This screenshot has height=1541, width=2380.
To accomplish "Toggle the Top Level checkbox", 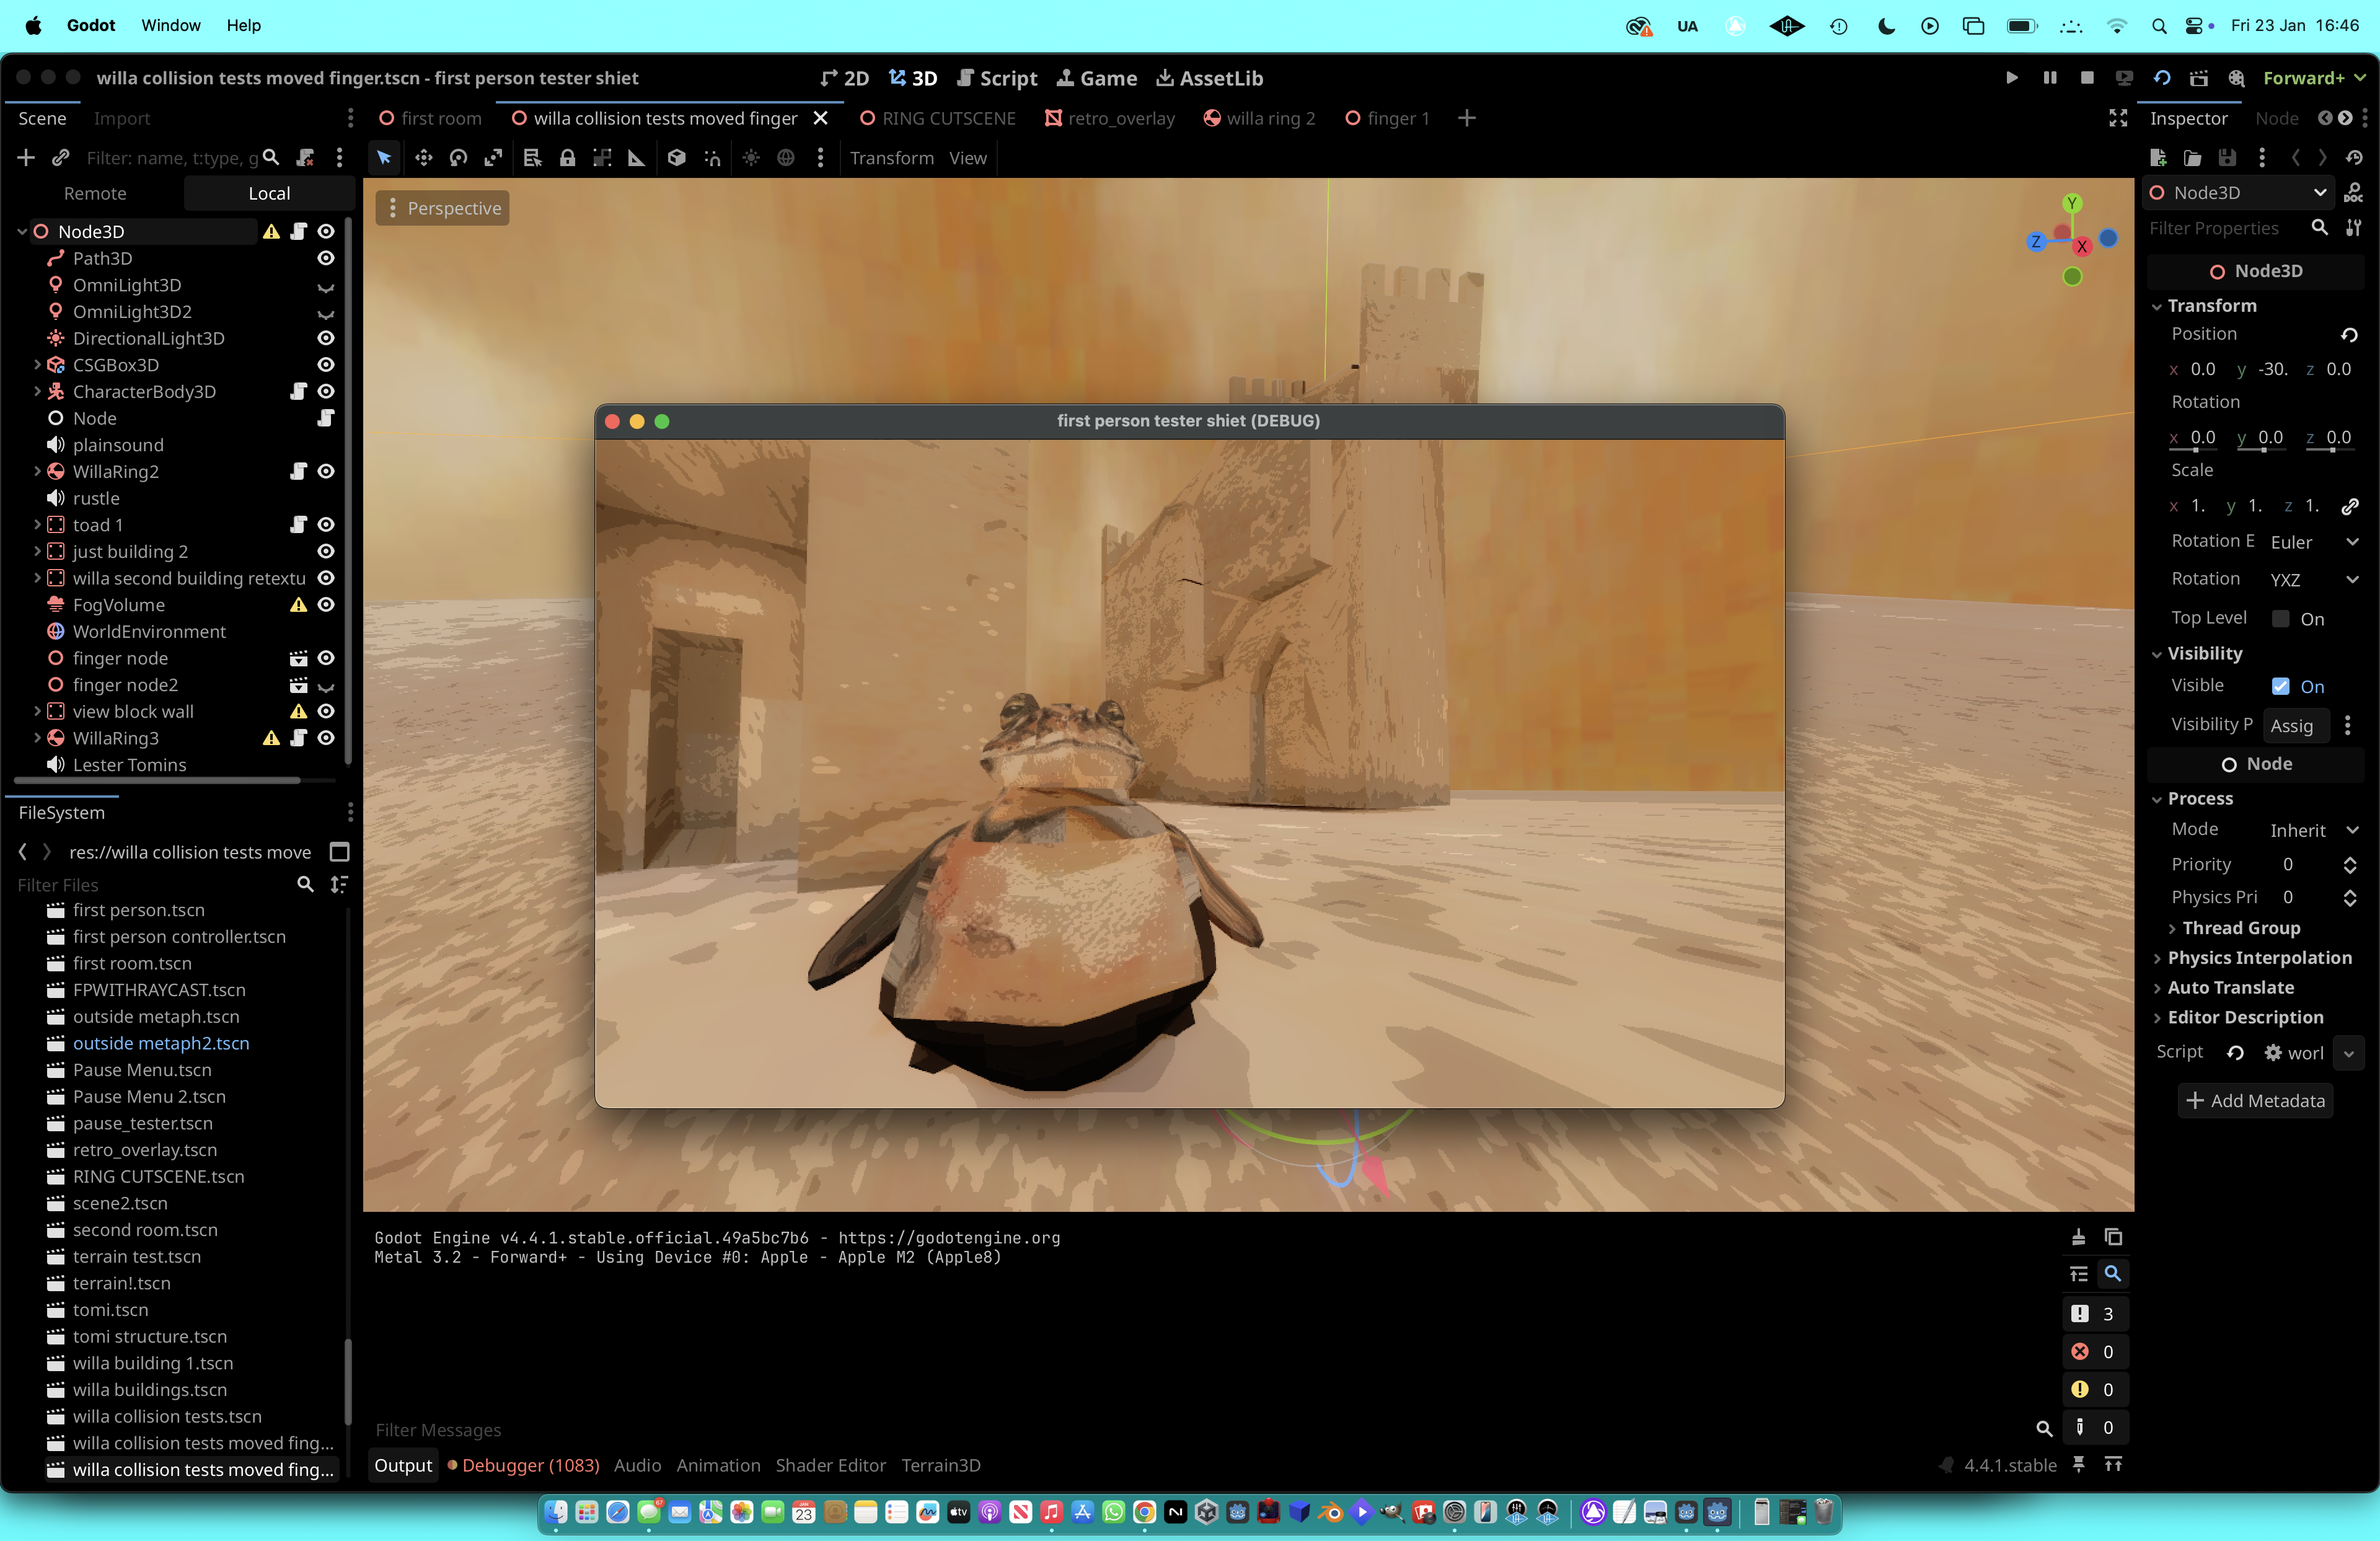I will [x=2281, y=619].
